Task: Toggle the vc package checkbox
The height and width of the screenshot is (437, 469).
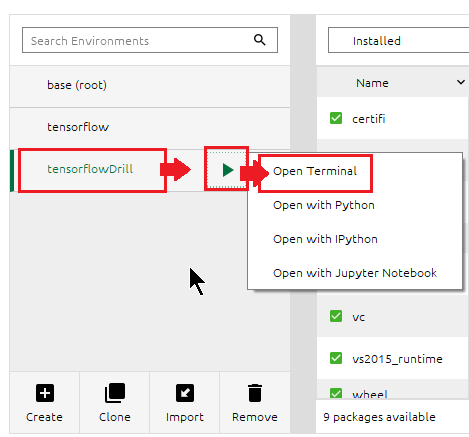Action: click(336, 316)
